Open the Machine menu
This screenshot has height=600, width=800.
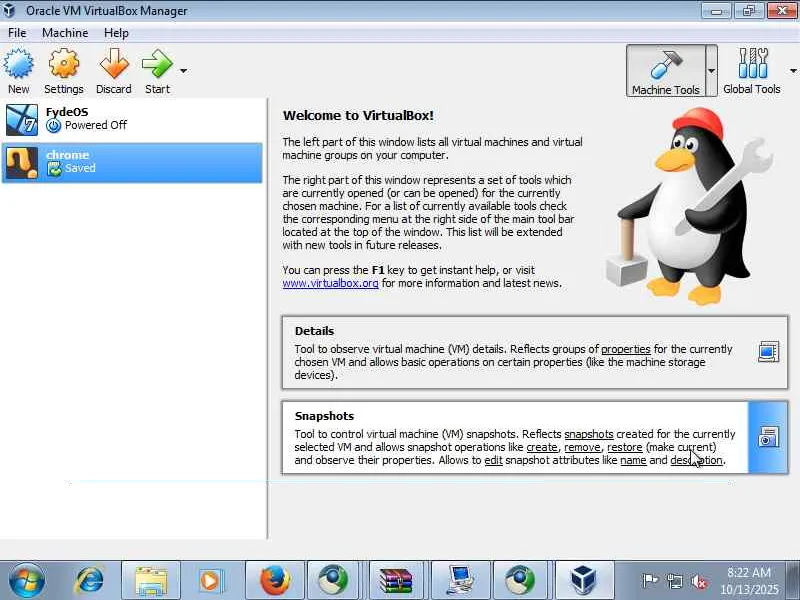65,33
